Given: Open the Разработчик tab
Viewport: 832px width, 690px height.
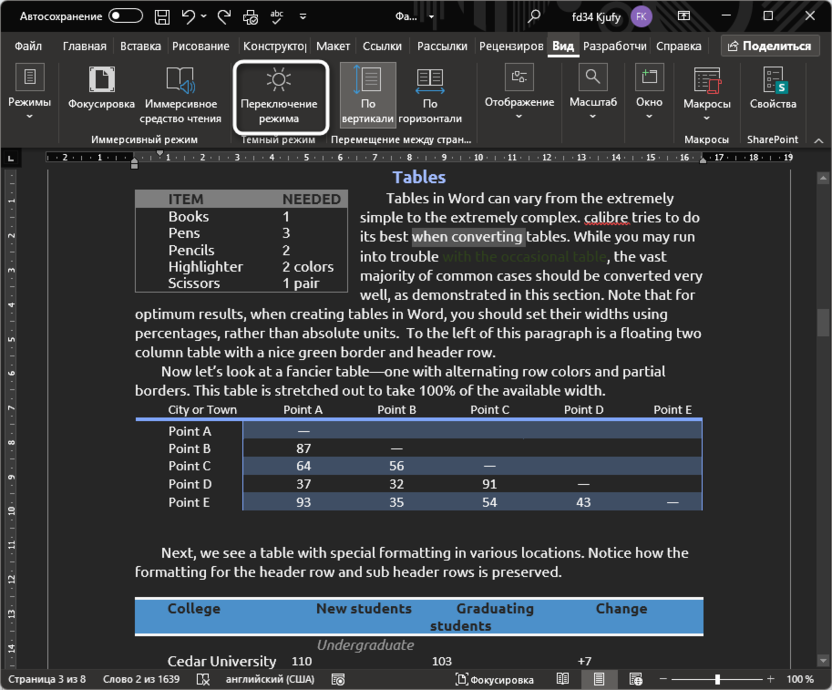Looking at the screenshot, I should click(614, 46).
